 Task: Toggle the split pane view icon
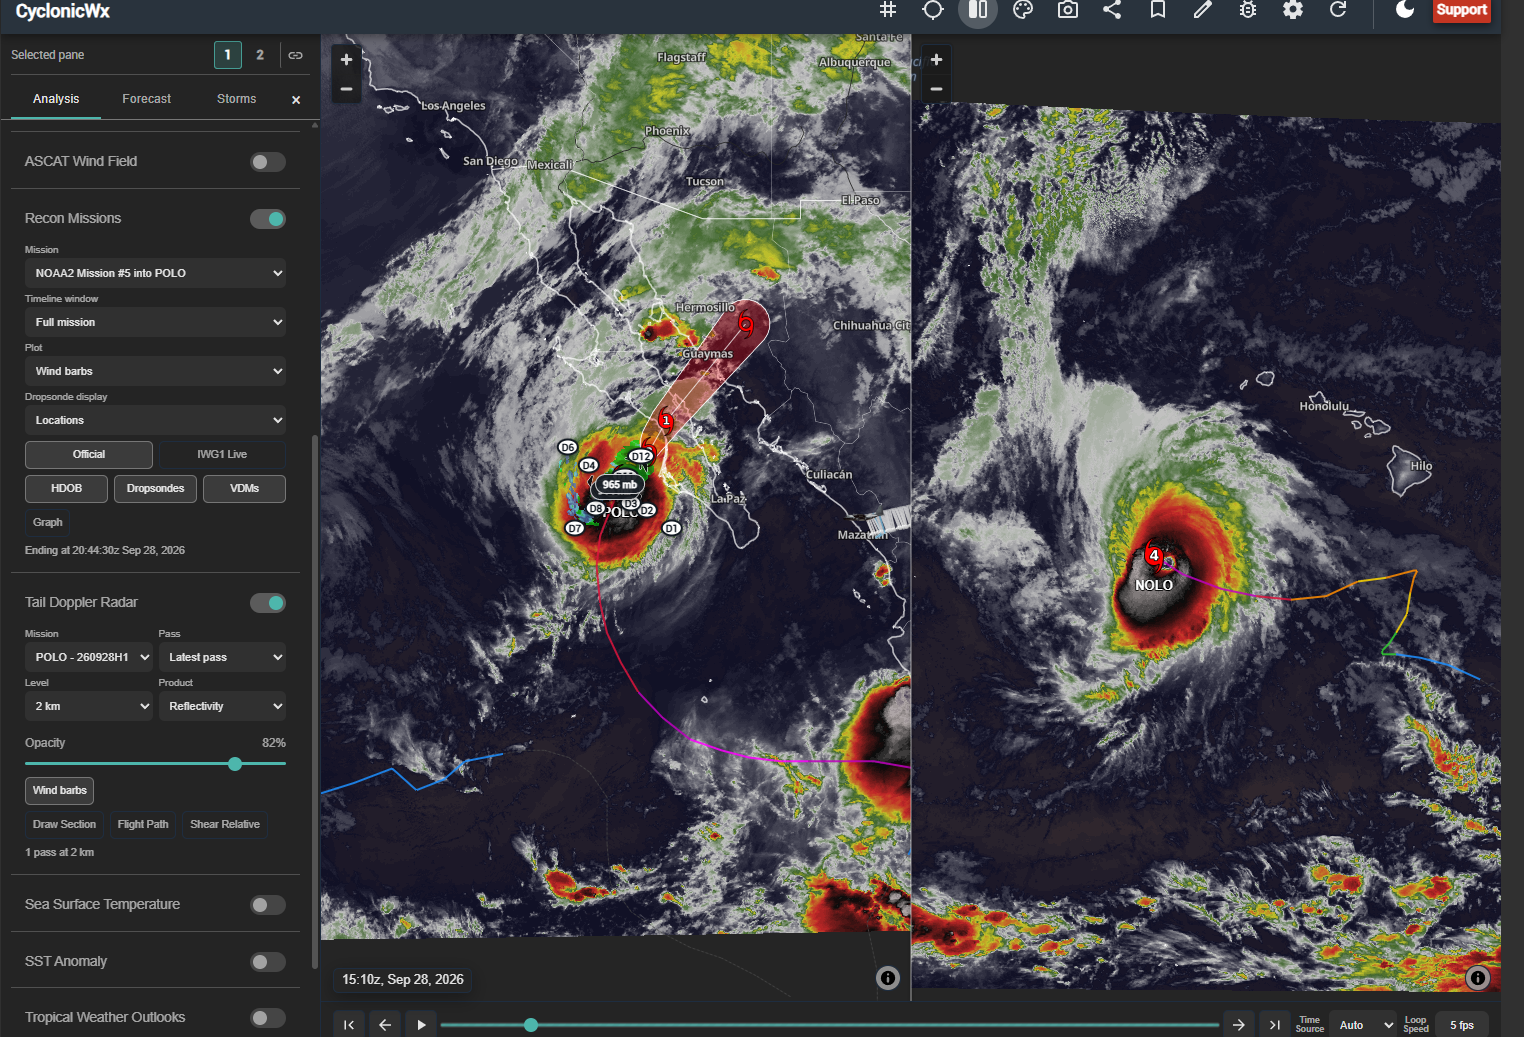978,10
